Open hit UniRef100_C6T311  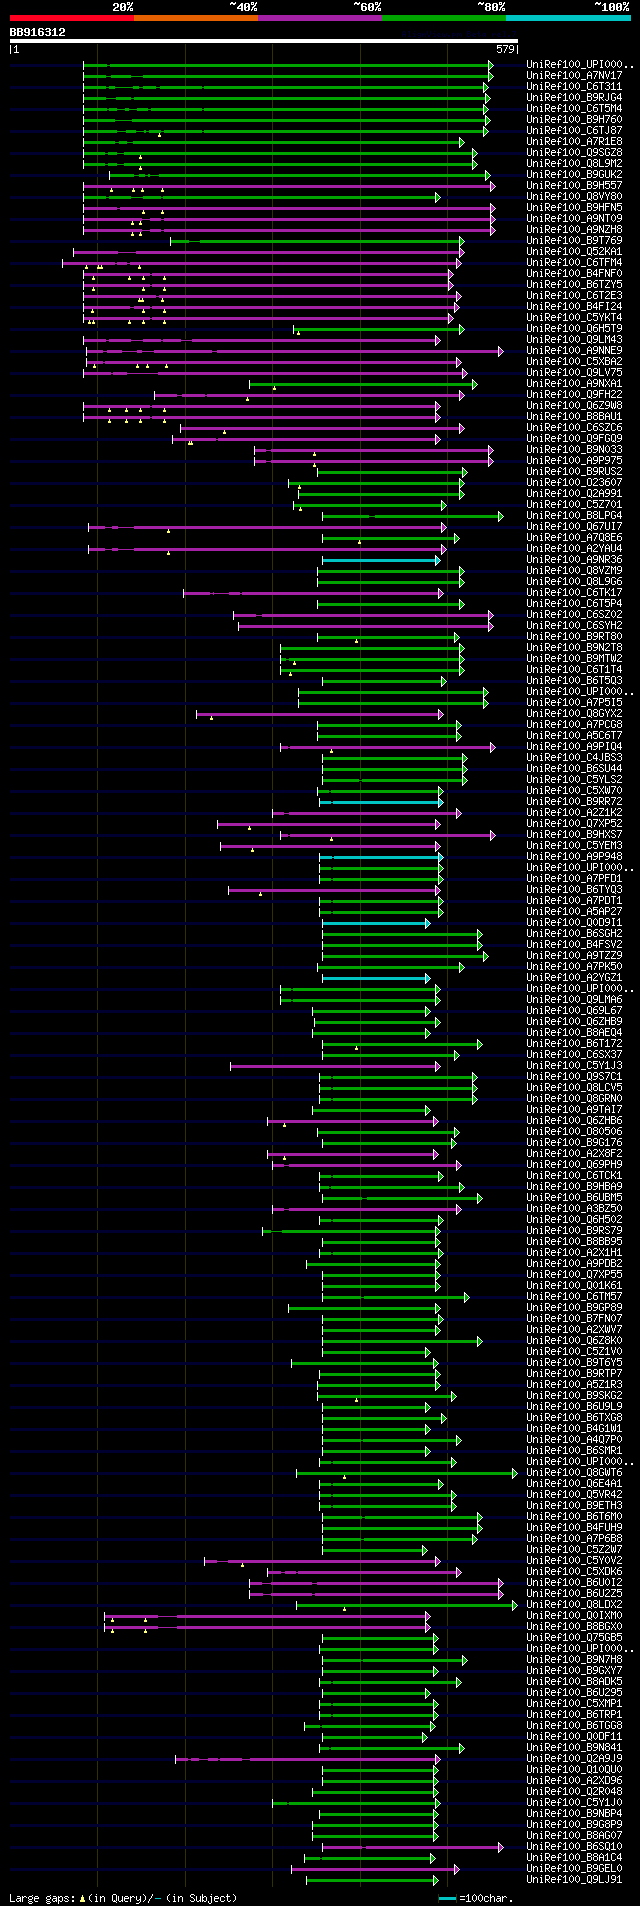(574, 86)
